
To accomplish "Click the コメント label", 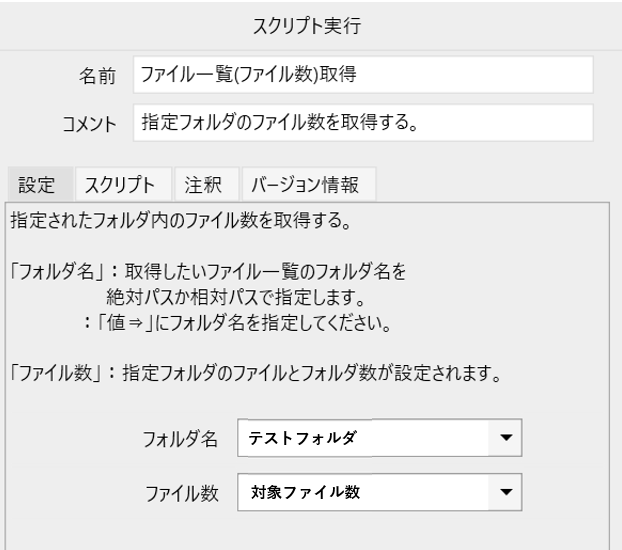I will pos(89,124).
